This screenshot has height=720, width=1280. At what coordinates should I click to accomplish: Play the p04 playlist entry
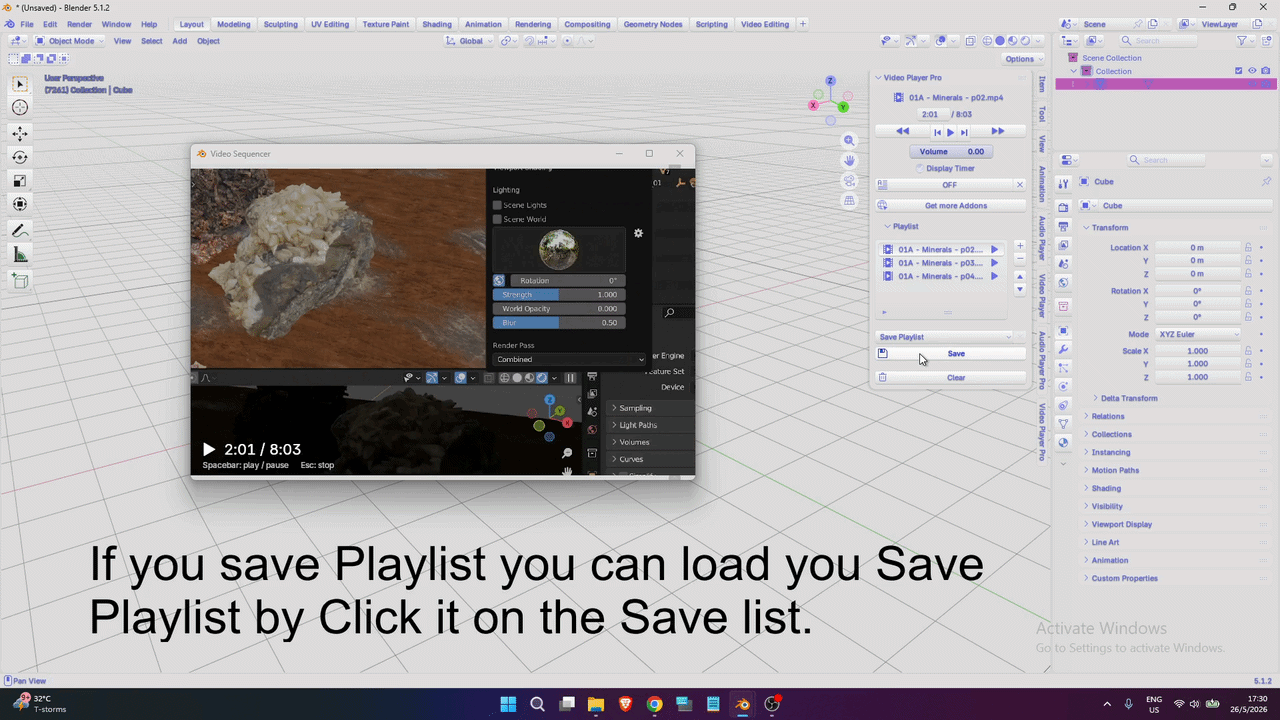[994, 276]
